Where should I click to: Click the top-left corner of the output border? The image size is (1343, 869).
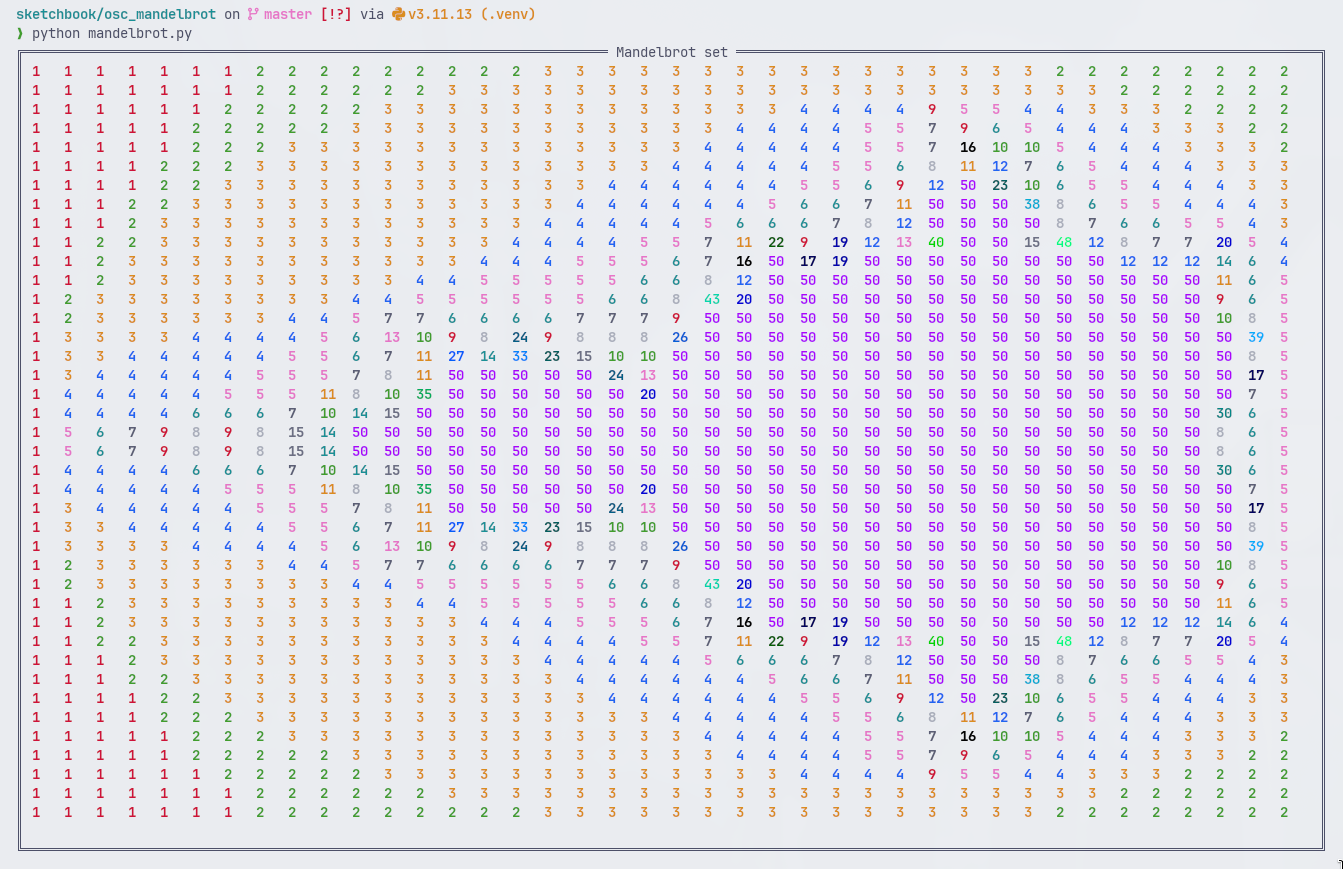tap(21, 52)
